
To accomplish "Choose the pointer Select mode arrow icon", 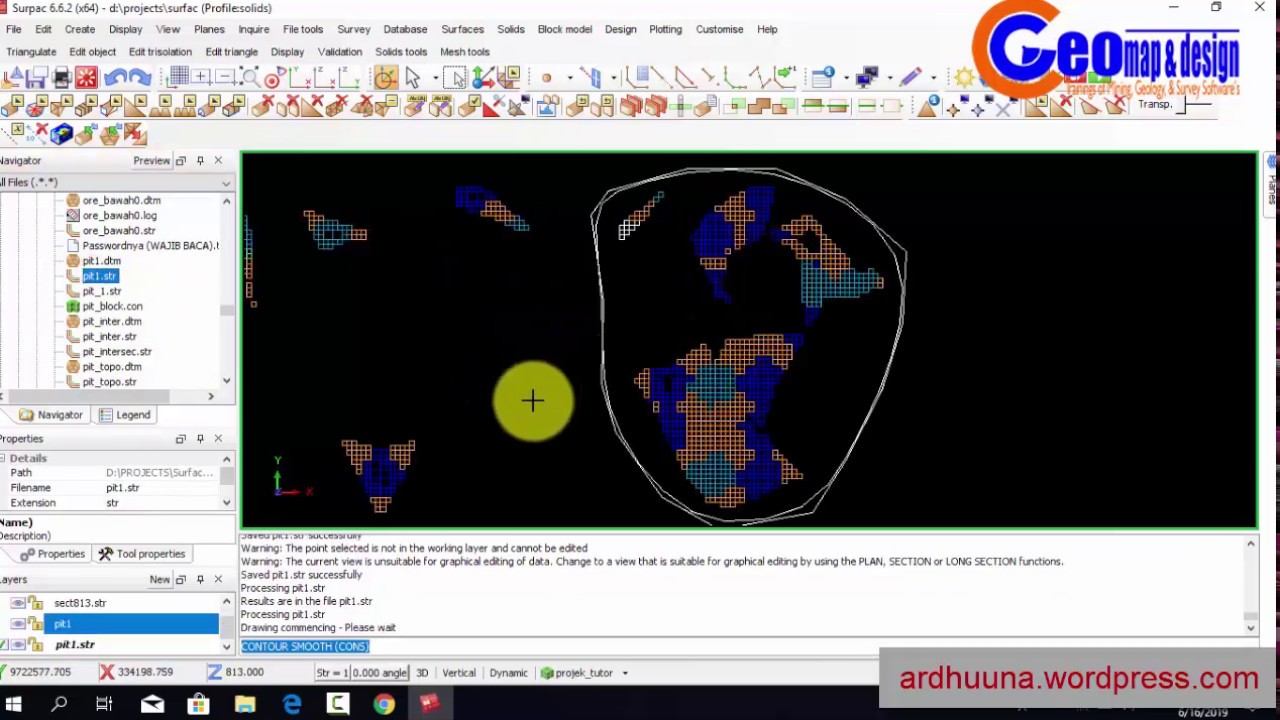I will pyautogui.click(x=412, y=77).
